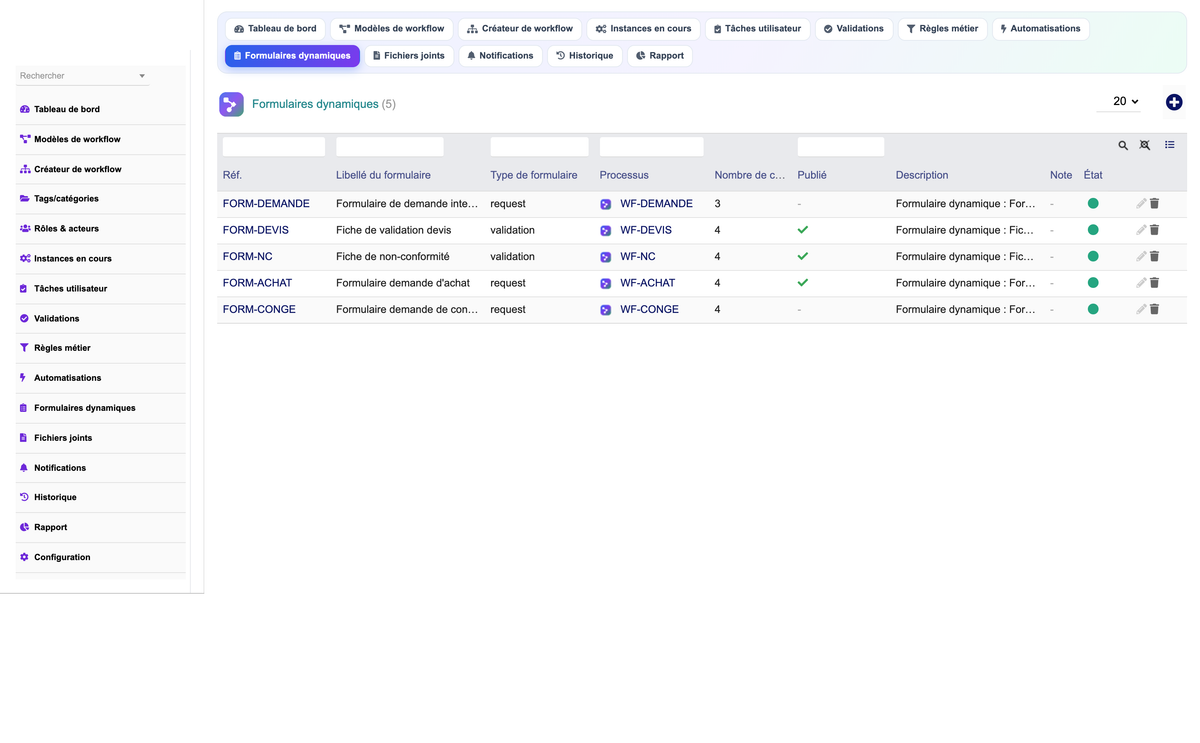Viewport: 1200px width, 743px height.
Task: Select the Validations tab
Action: tap(854, 29)
